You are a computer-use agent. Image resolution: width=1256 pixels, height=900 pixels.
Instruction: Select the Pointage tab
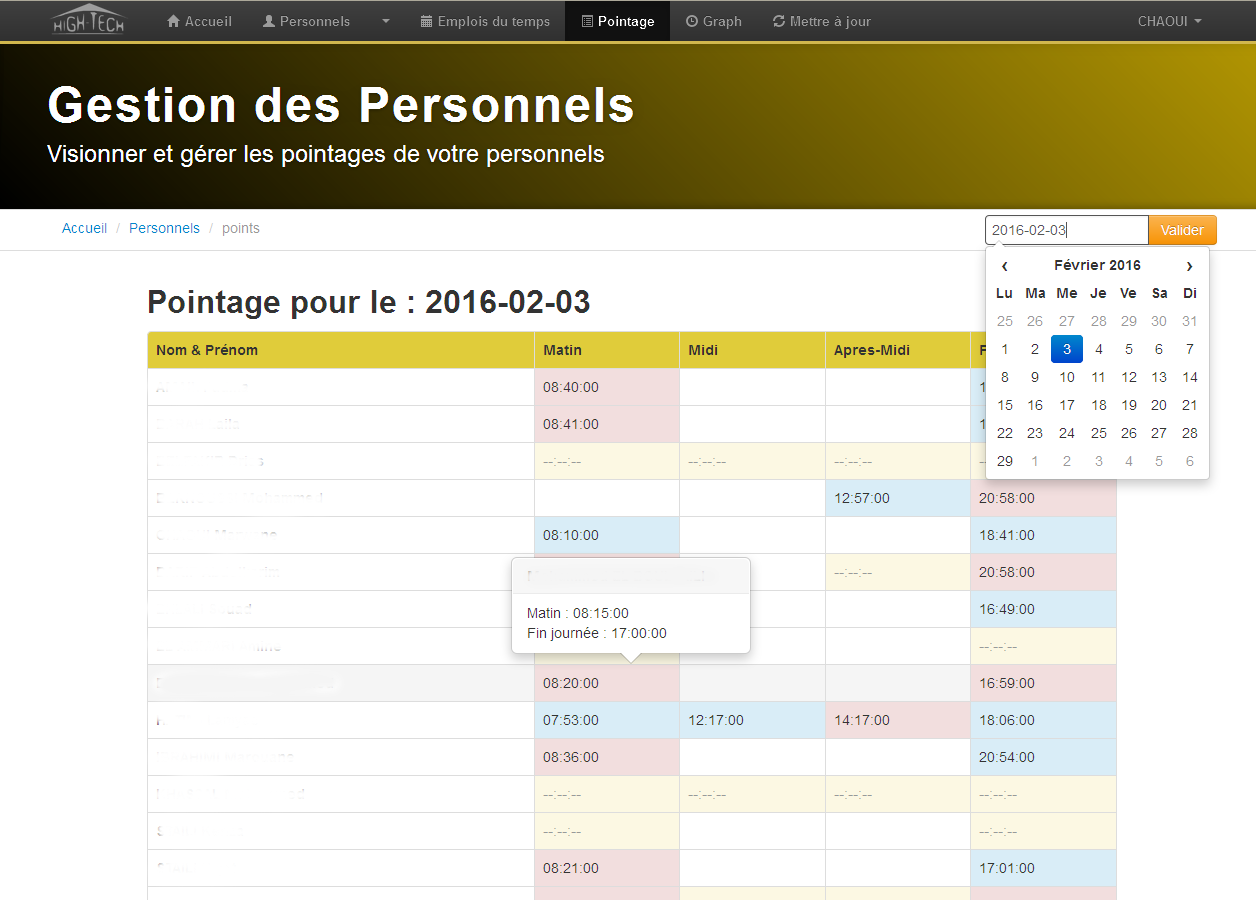pyautogui.click(x=617, y=21)
